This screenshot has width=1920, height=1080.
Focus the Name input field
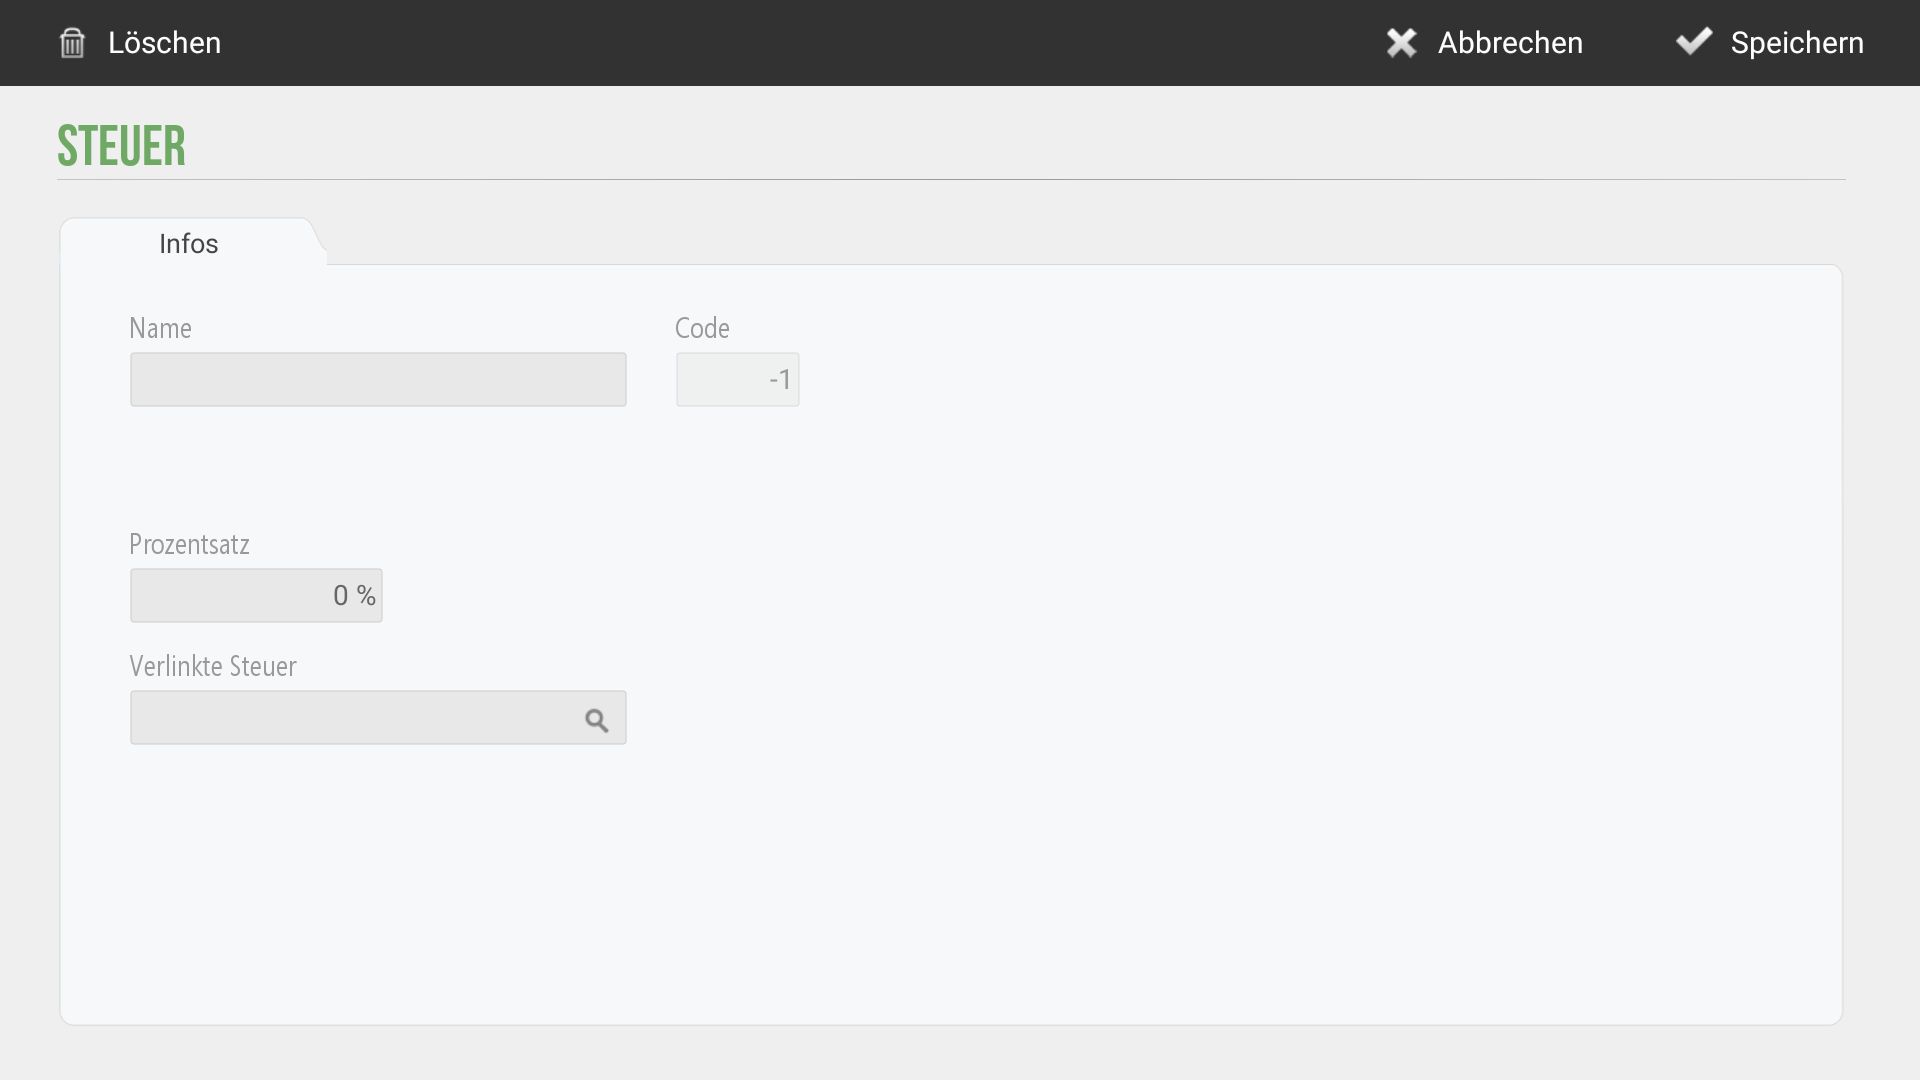coord(378,379)
